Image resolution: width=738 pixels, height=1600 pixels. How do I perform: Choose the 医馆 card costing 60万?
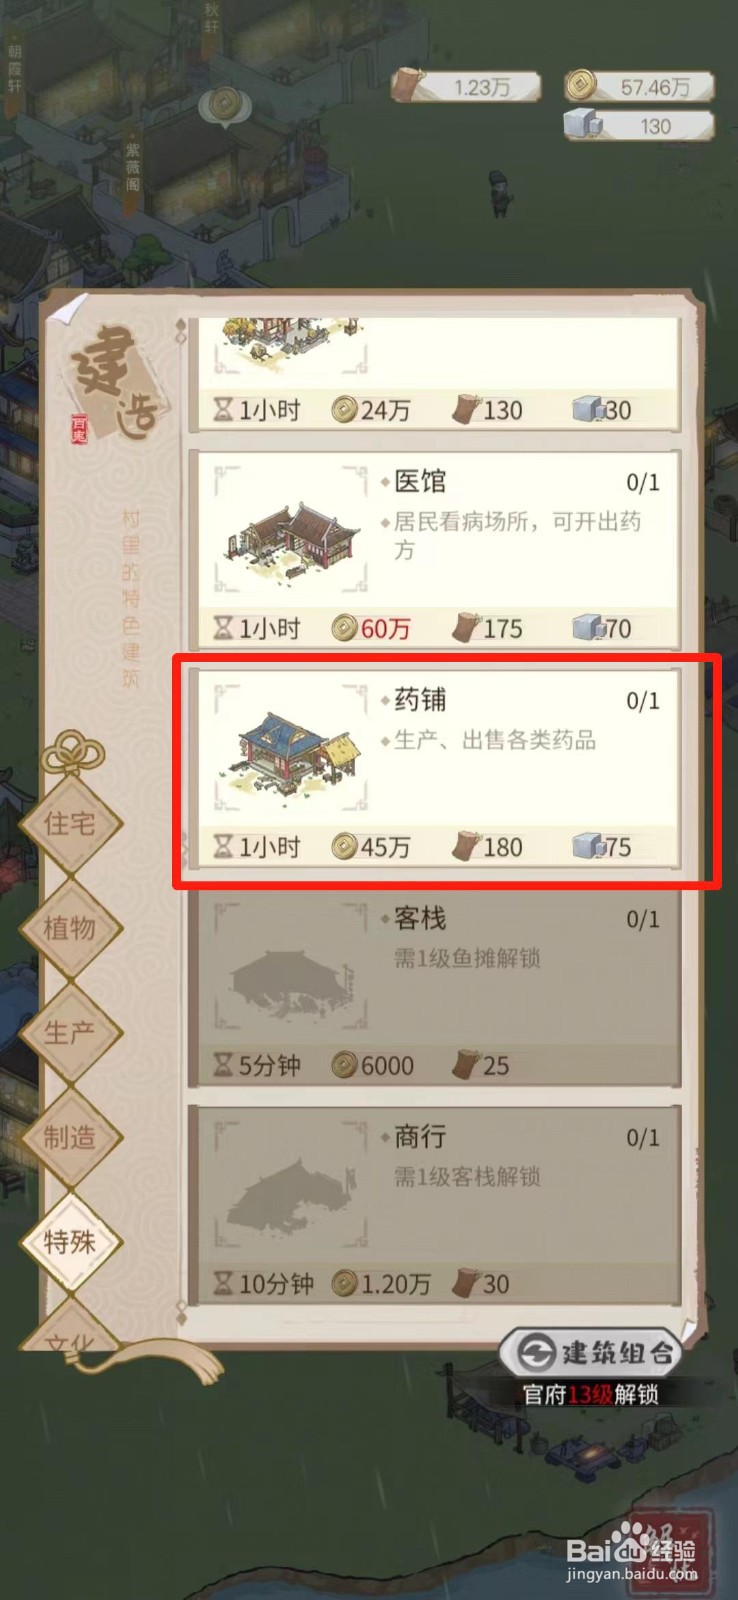(x=434, y=550)
